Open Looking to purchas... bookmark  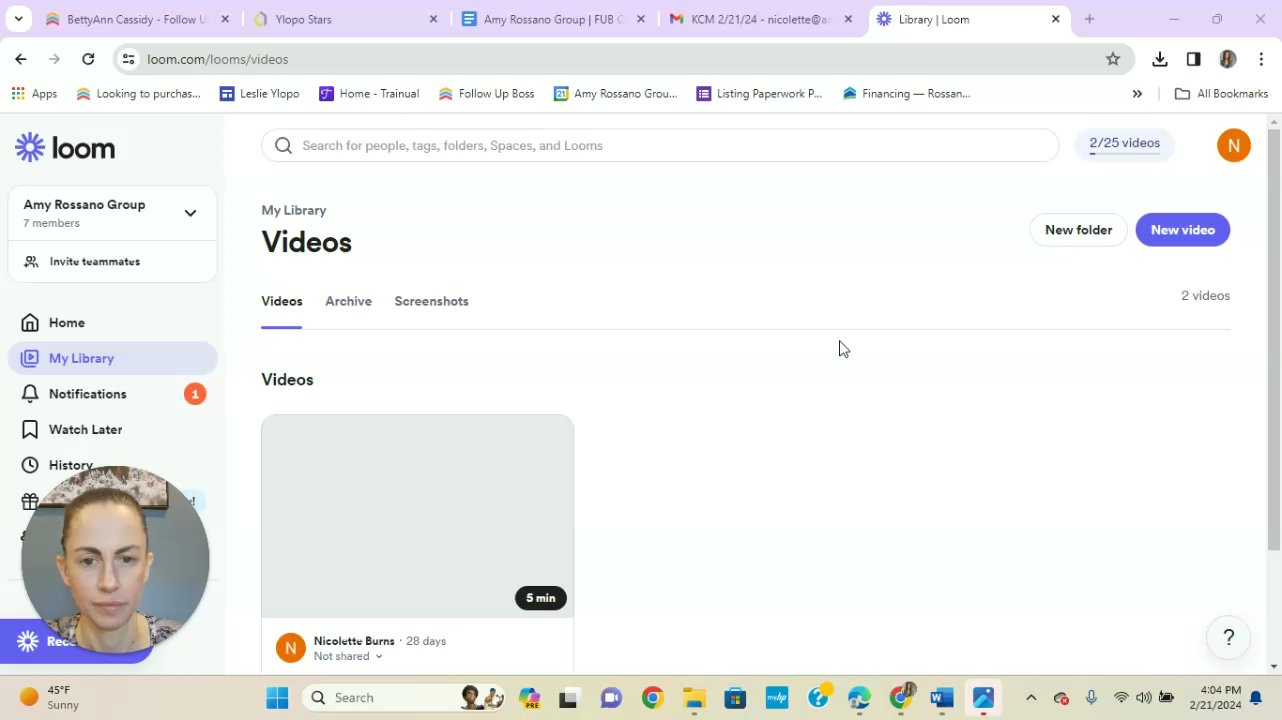click(x=138, y=93)
